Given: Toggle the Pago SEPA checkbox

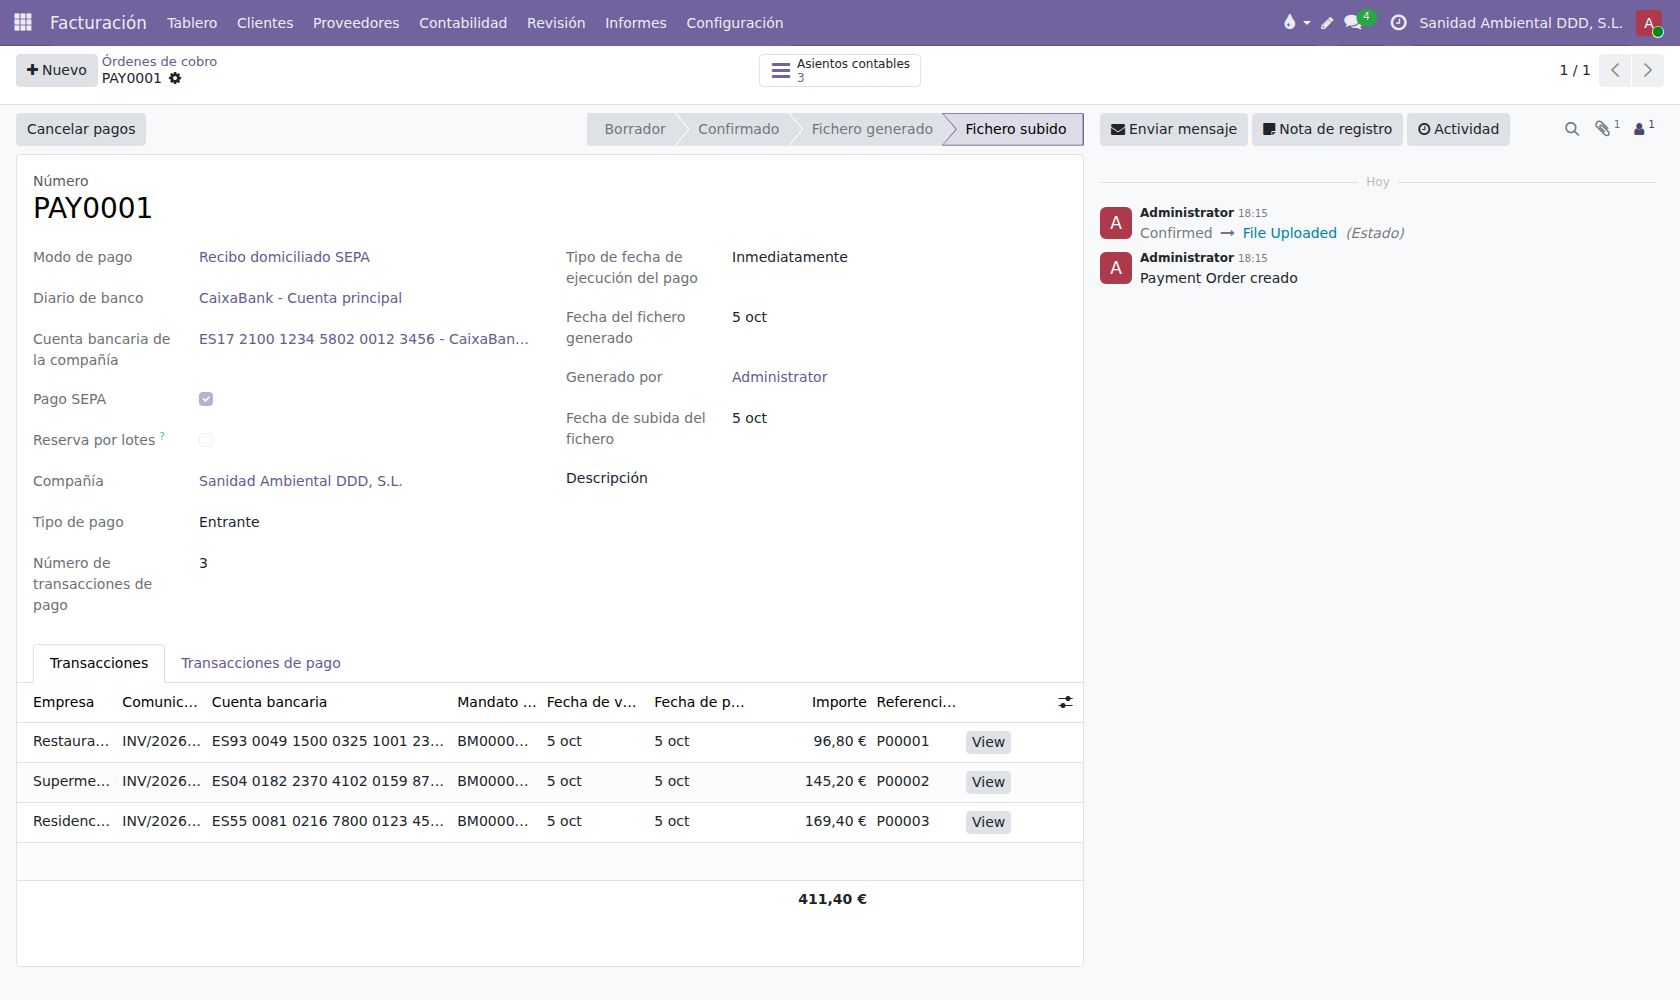Looking at the screenshot, I should [206, 399].
